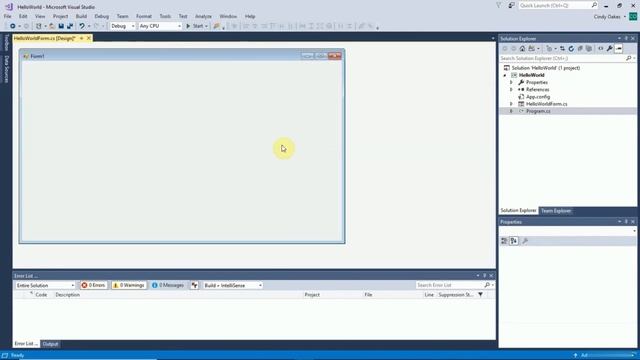
Task: Toggle the 0 Errors filter button
Action: [93, 285]
